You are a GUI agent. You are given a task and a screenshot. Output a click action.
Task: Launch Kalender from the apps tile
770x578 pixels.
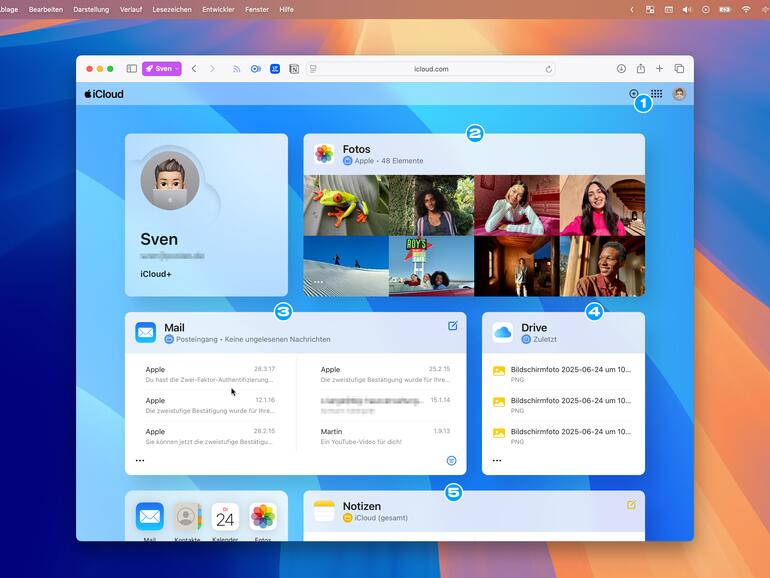point(225,517)
